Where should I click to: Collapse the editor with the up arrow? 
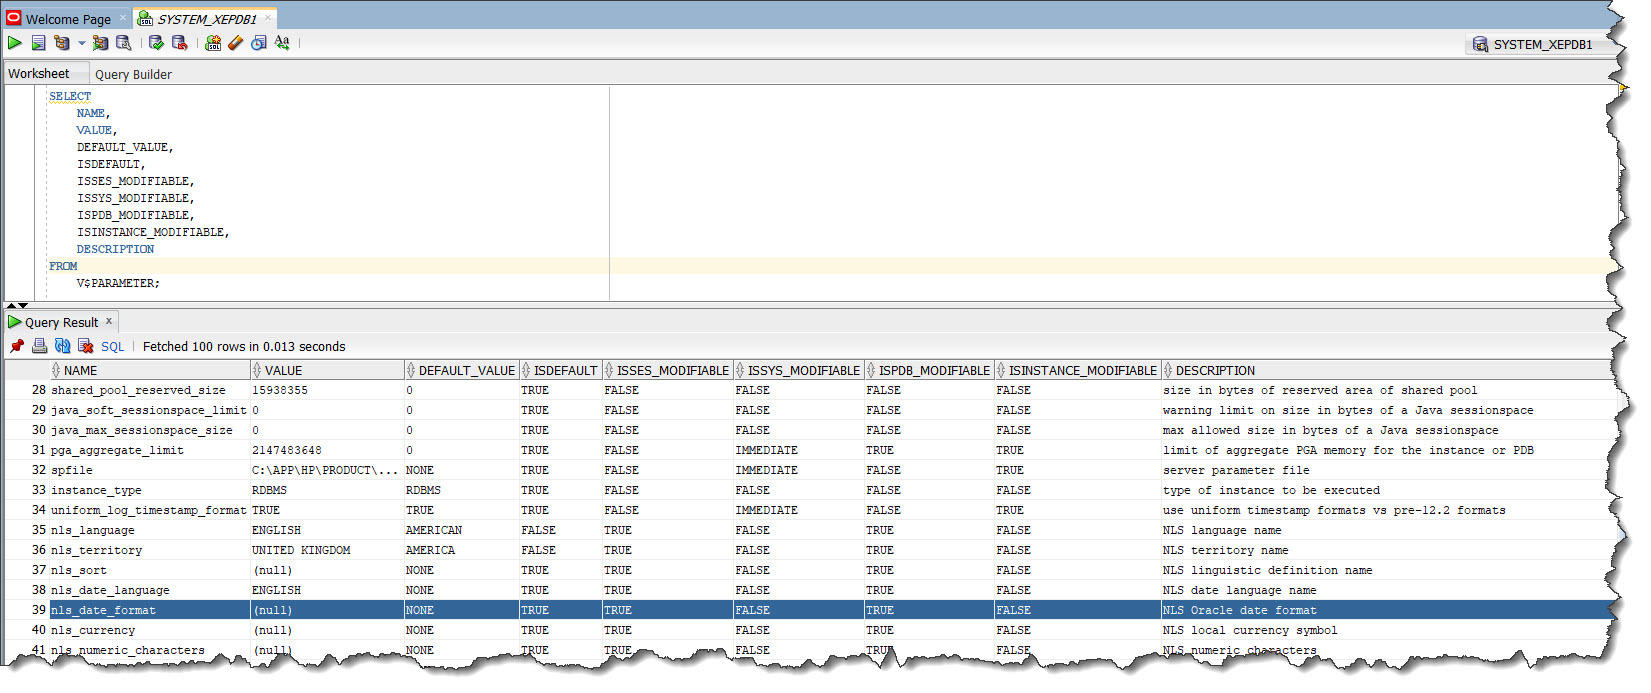click(11, 305)
